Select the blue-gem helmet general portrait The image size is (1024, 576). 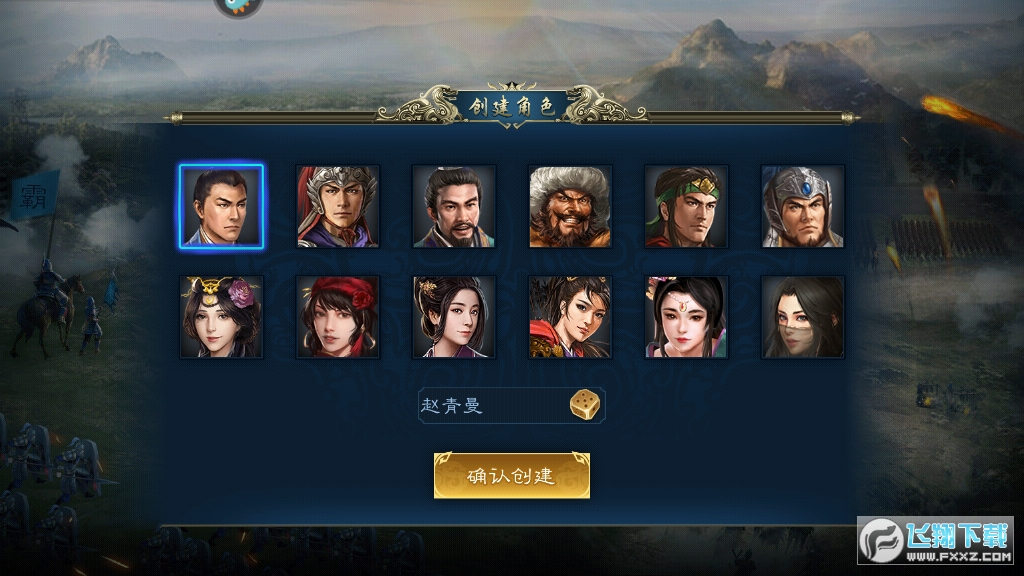click(803, 206)
